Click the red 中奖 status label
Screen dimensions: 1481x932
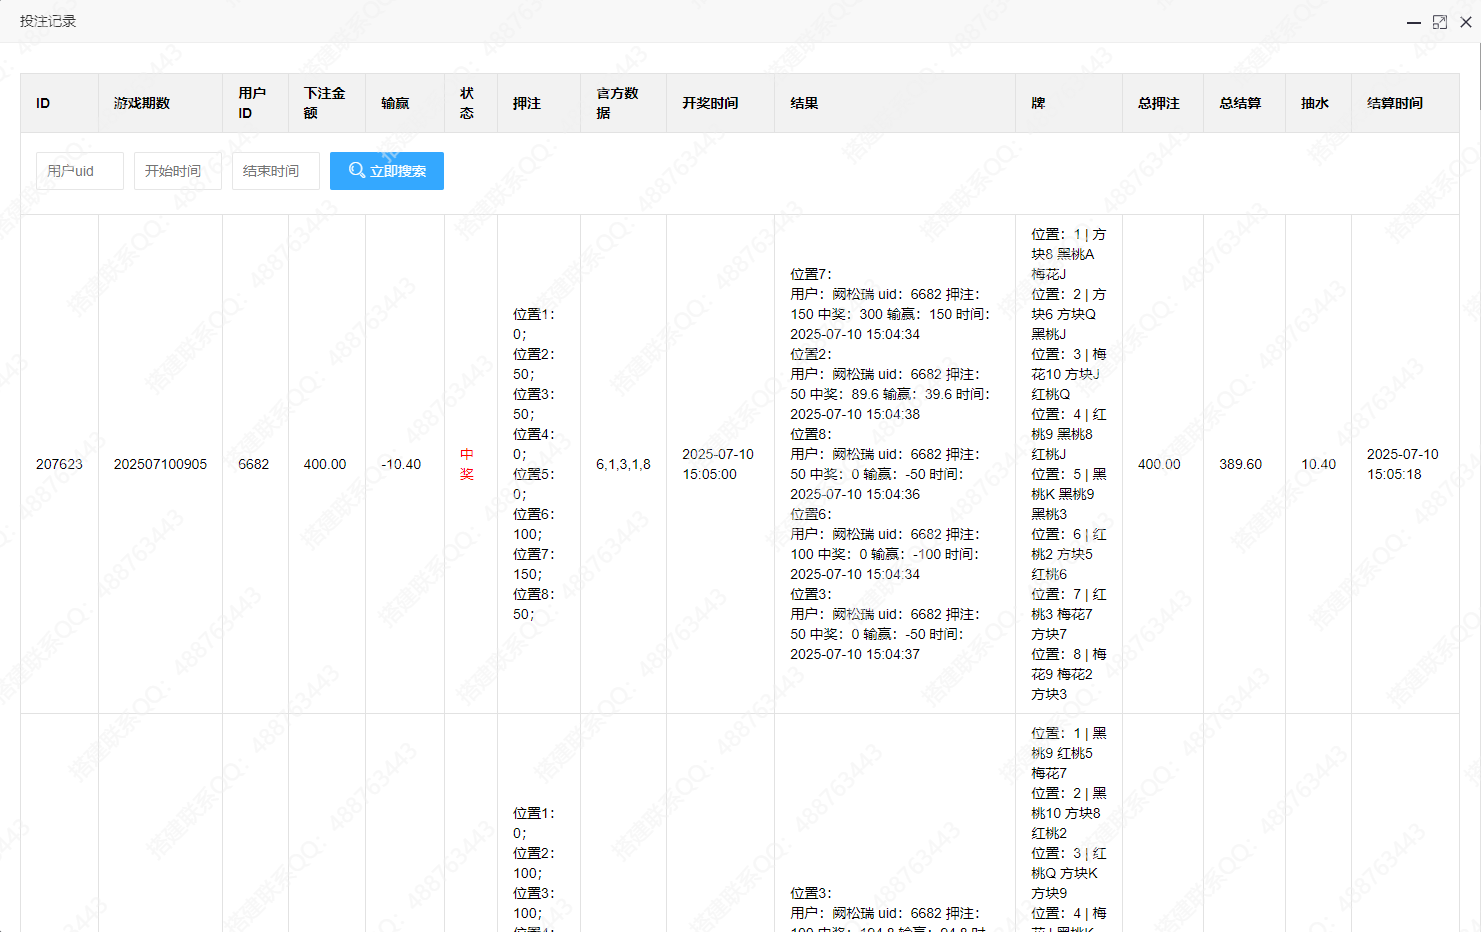pos(466,464)
